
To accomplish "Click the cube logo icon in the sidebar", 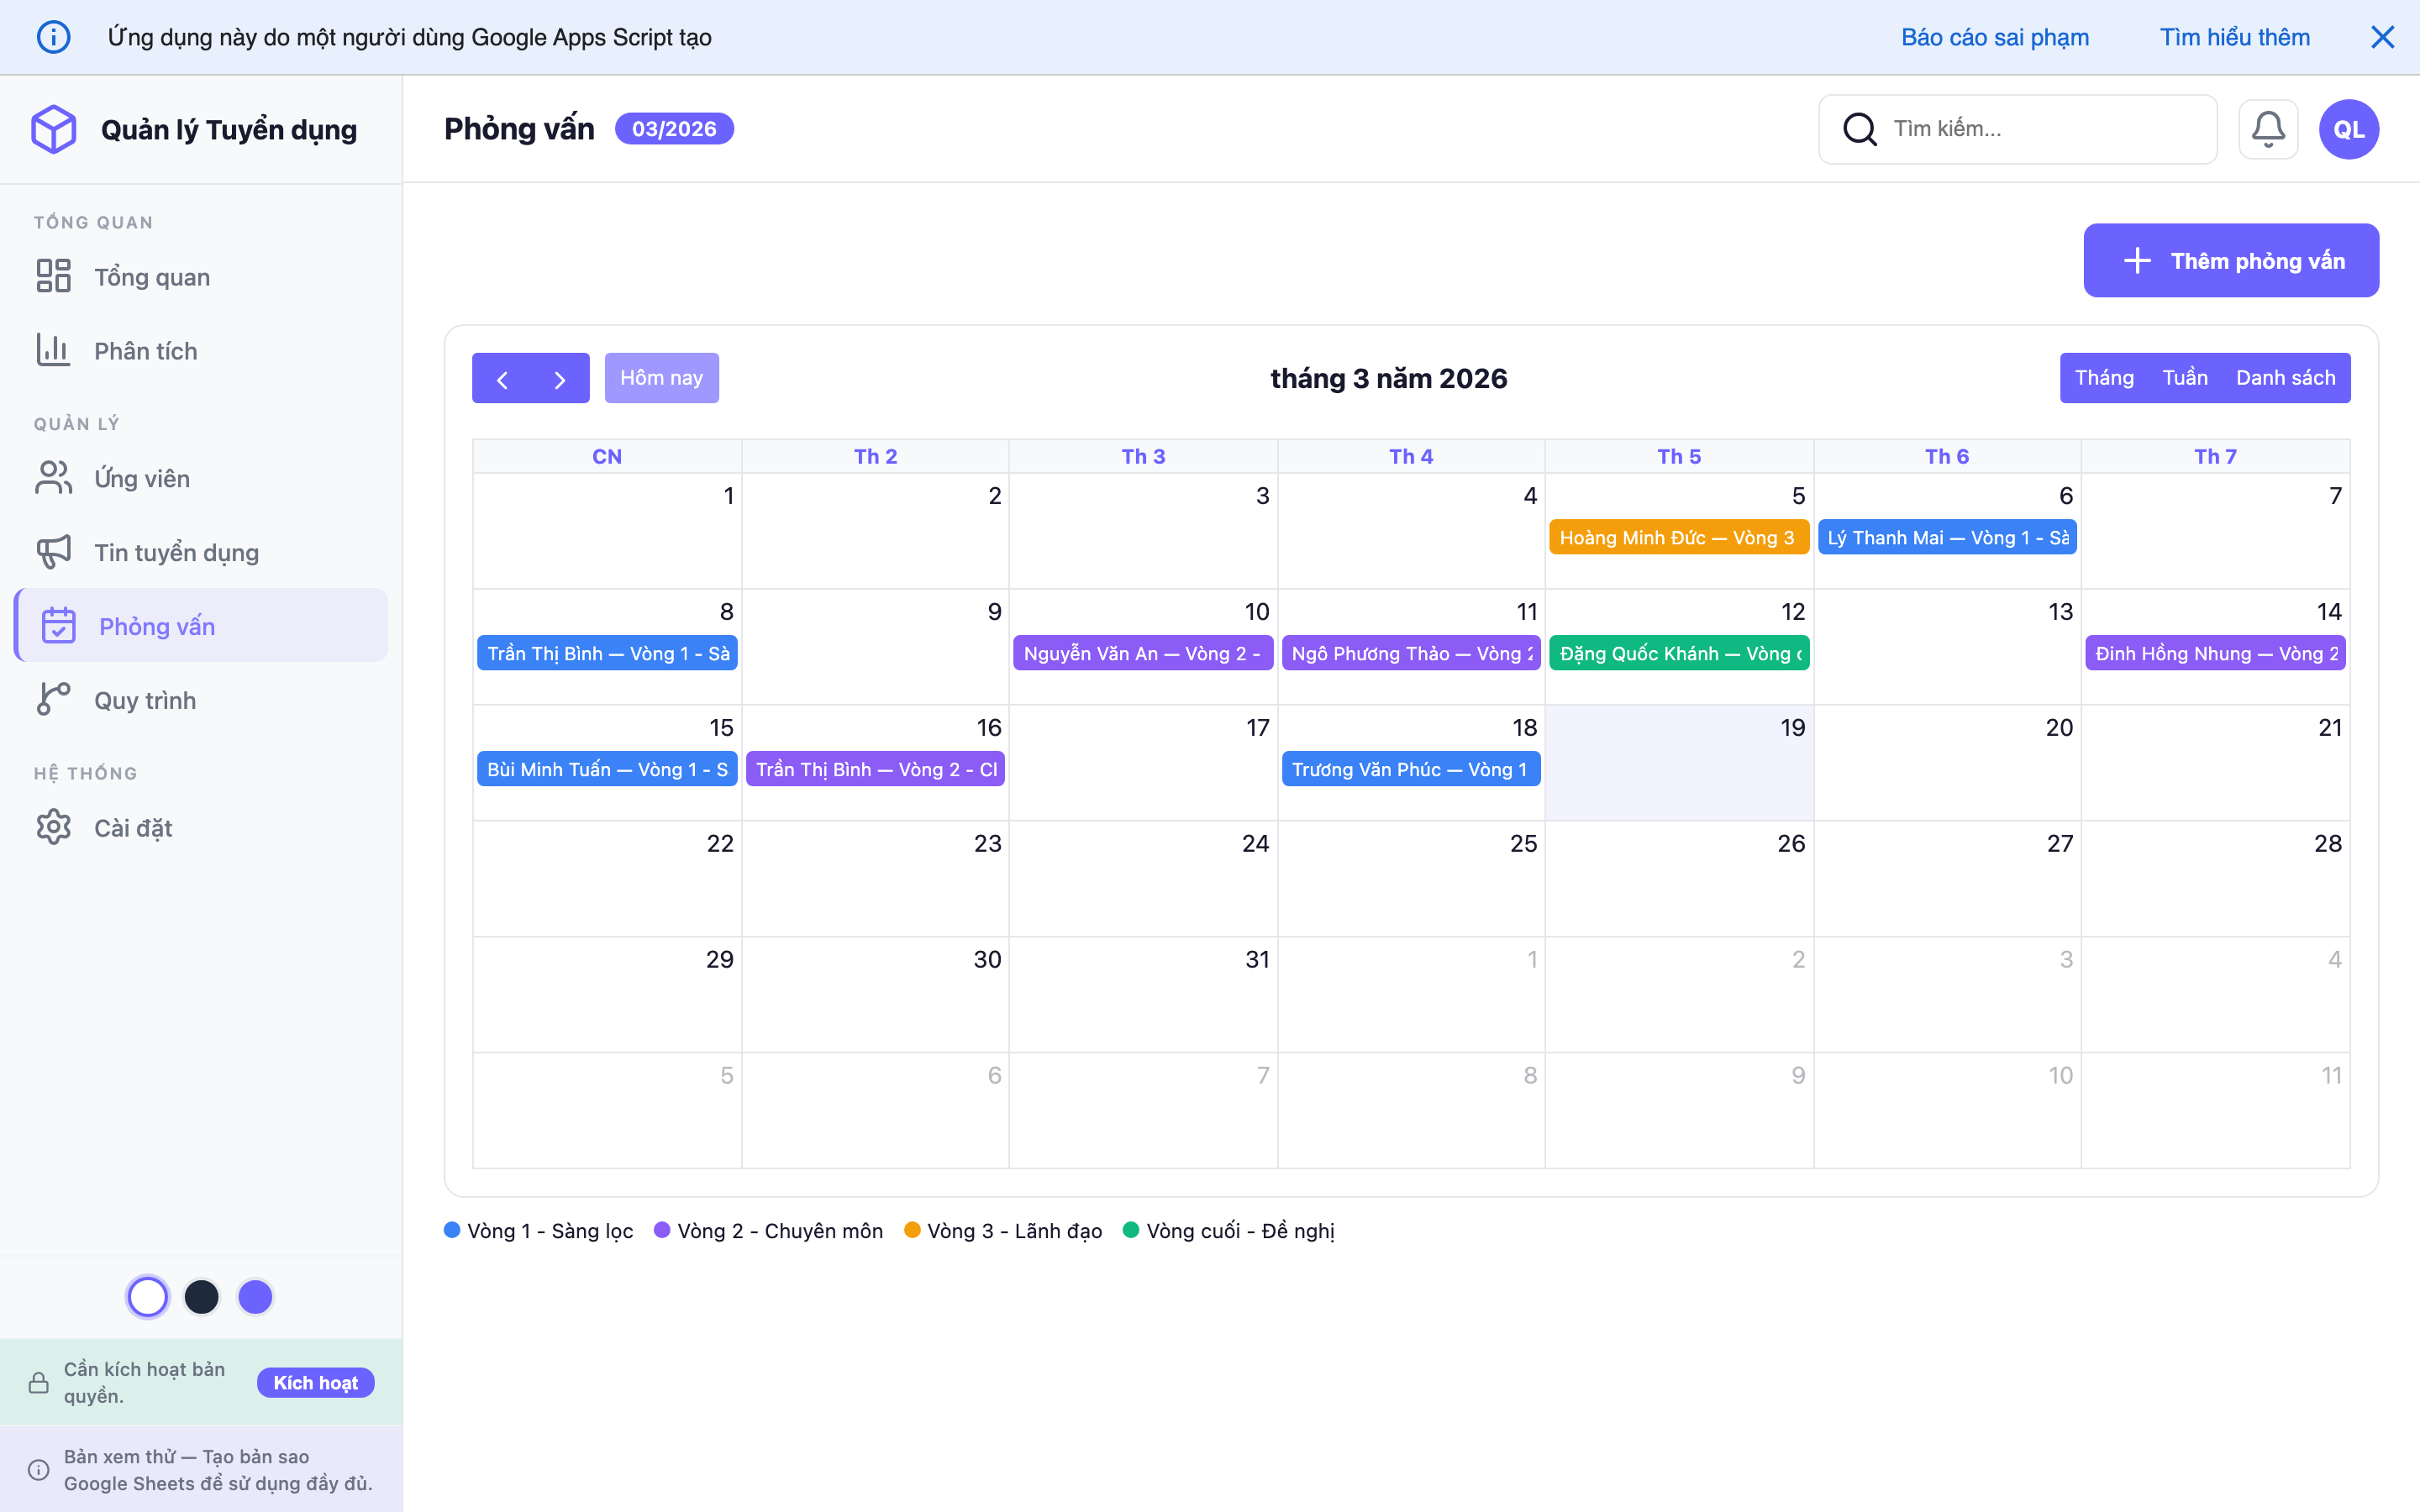I will click(x=54, y=129).
